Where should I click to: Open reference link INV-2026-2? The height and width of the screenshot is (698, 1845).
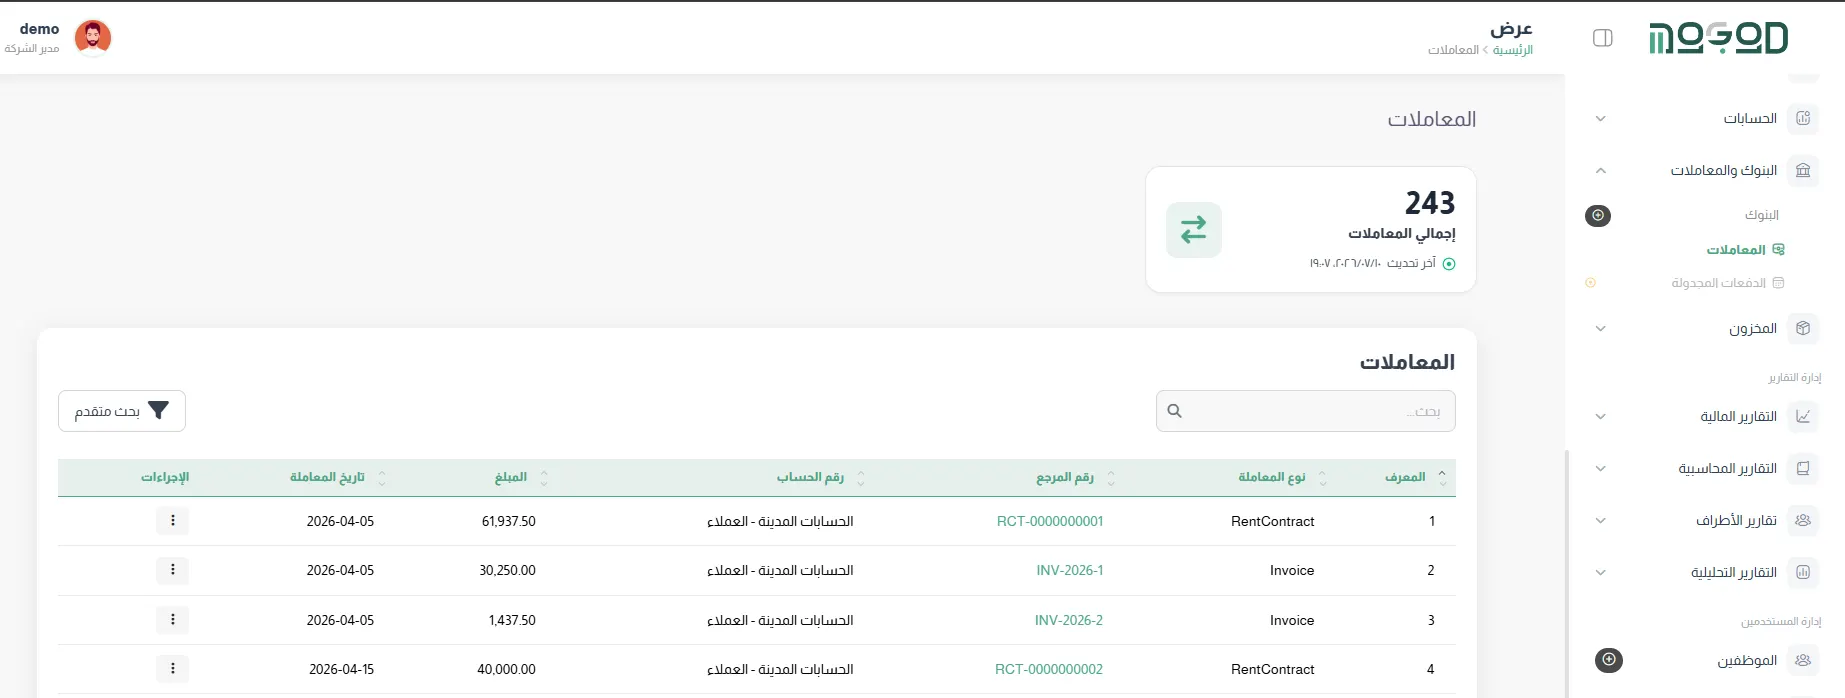[x=1069, y=620]
